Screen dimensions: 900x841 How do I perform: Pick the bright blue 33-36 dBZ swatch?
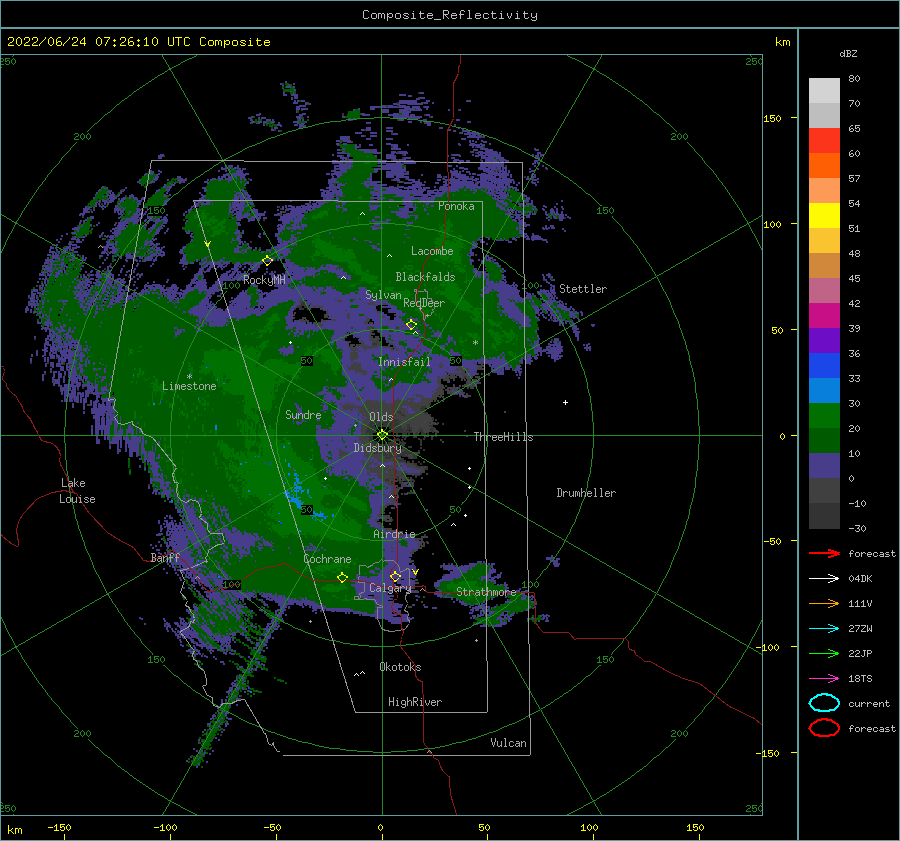[x=824, y=366]
